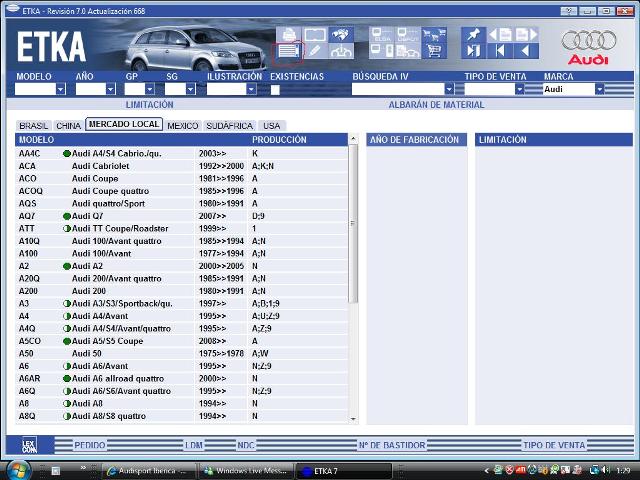Click Nº DE BASTIDOR in bottom bar
Image resolution: width=640 pixels, height=480 pixels.
click(x=392, y=445)
